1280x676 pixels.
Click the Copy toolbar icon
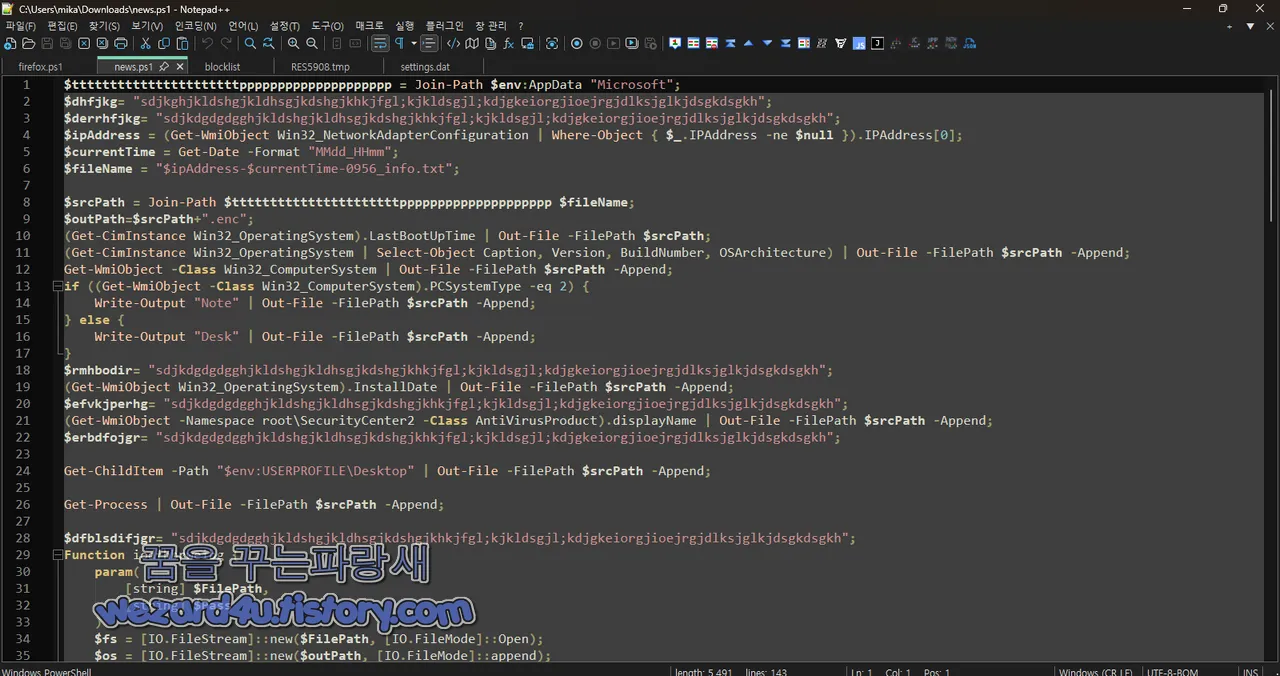point(164,44)
